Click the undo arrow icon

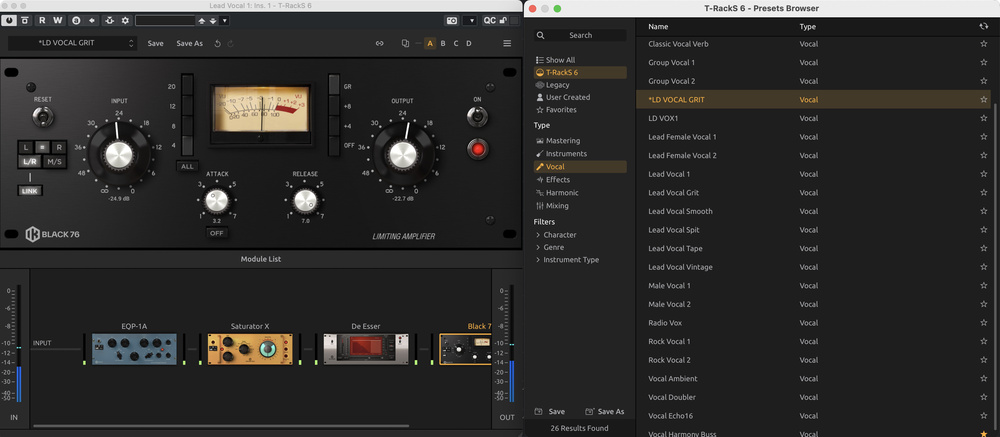tap(217, 43)
